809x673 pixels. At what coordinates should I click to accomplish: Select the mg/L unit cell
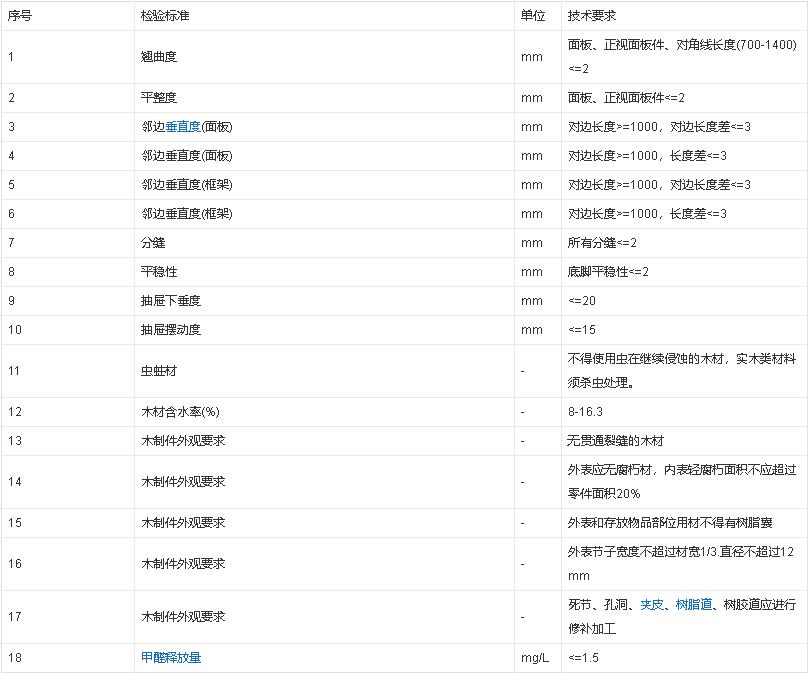click(x=534, y=657)
